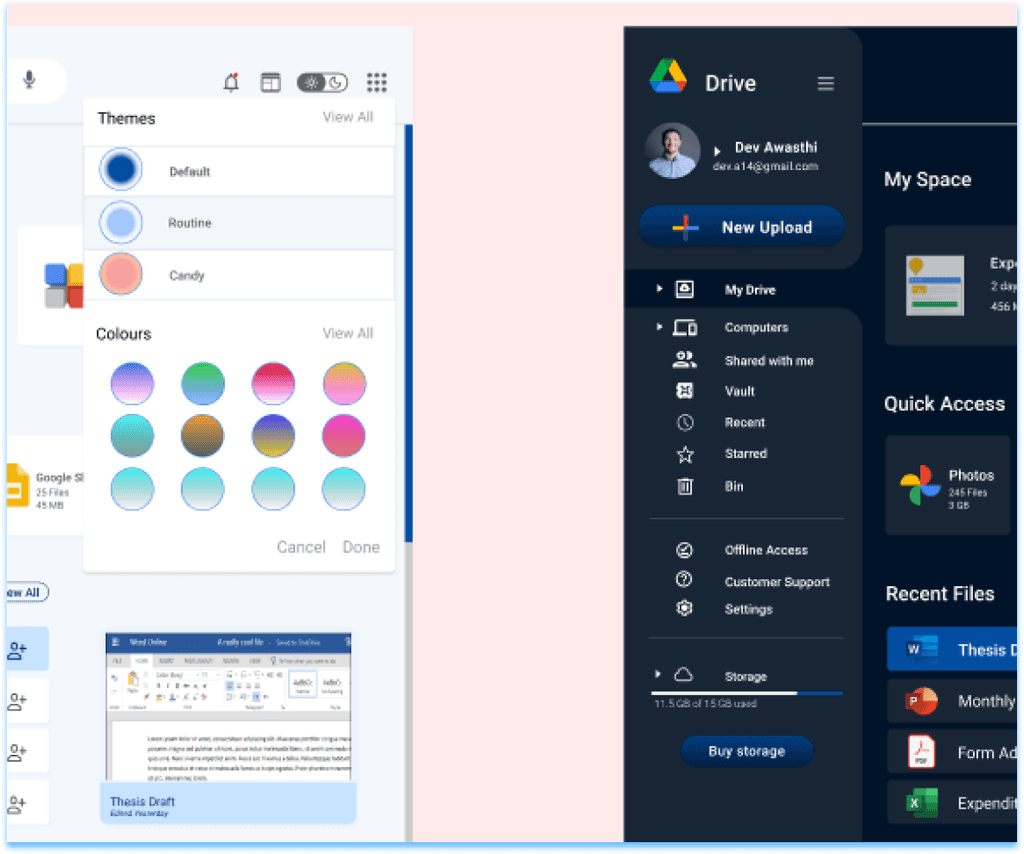Open the hamburger menu next to Drive
Viewport: 1024px width, 854px height.
point(825,84)
